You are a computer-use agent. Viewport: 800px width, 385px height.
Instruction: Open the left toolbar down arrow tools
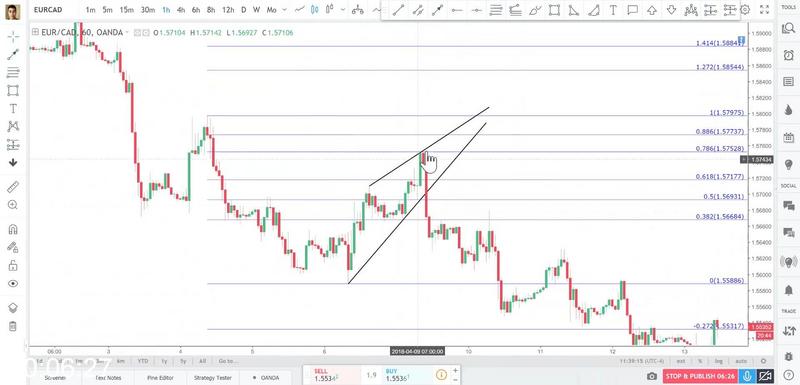tap(13, 163)
